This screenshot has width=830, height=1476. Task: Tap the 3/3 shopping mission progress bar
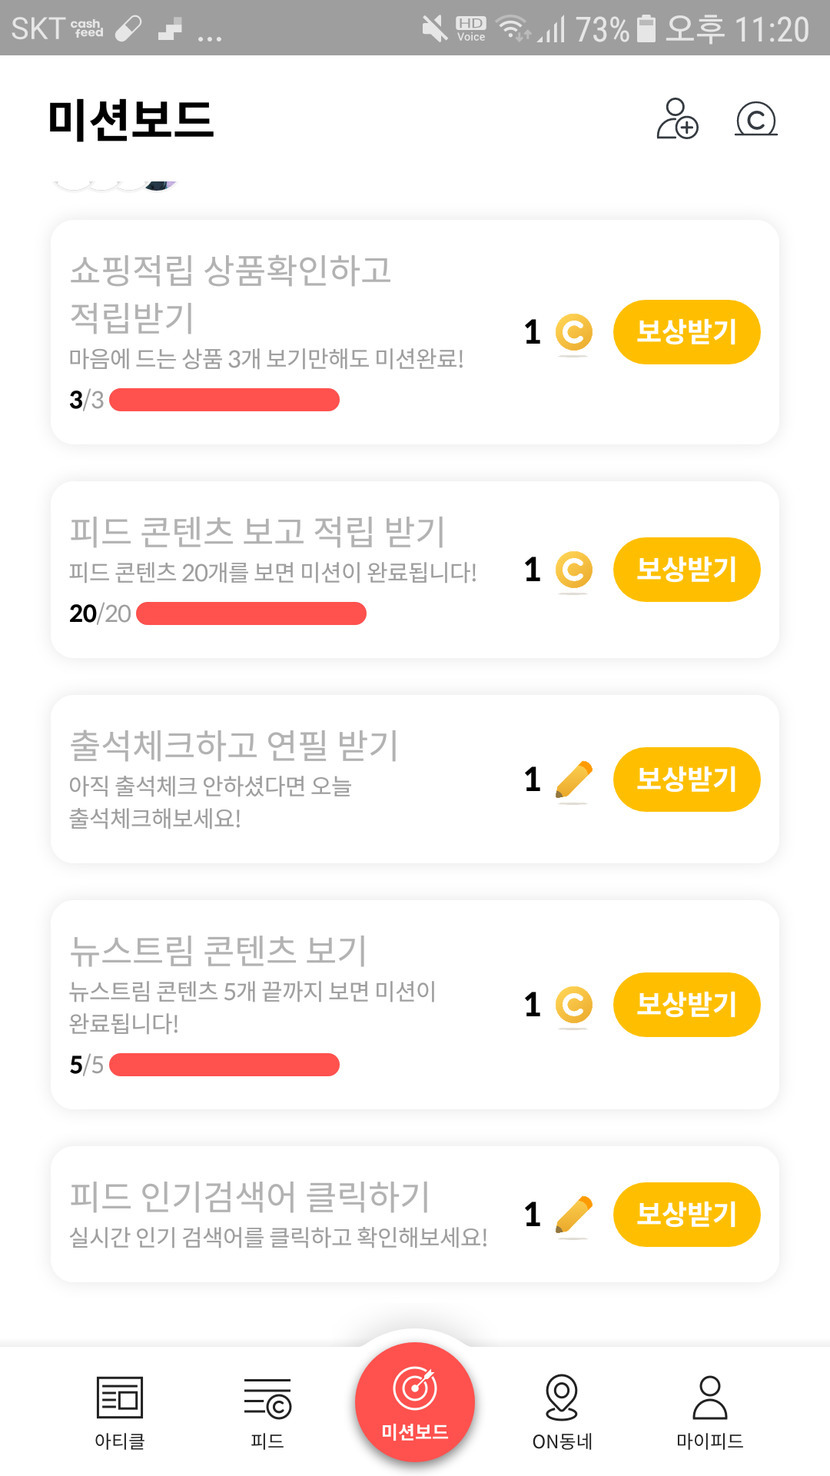[x=224, y=401]
